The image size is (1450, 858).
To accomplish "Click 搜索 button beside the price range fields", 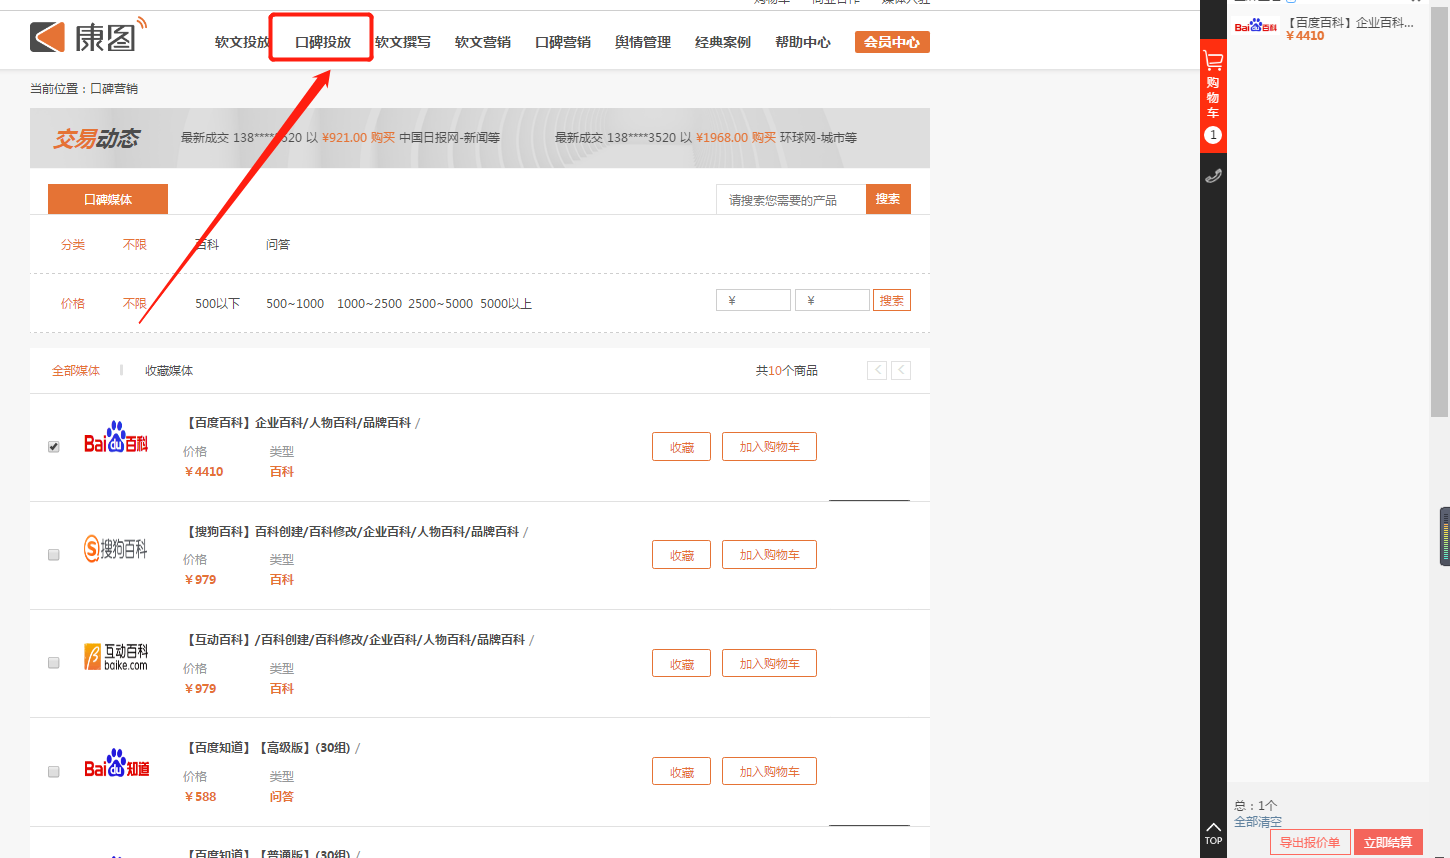I will (x=892, y=300).
